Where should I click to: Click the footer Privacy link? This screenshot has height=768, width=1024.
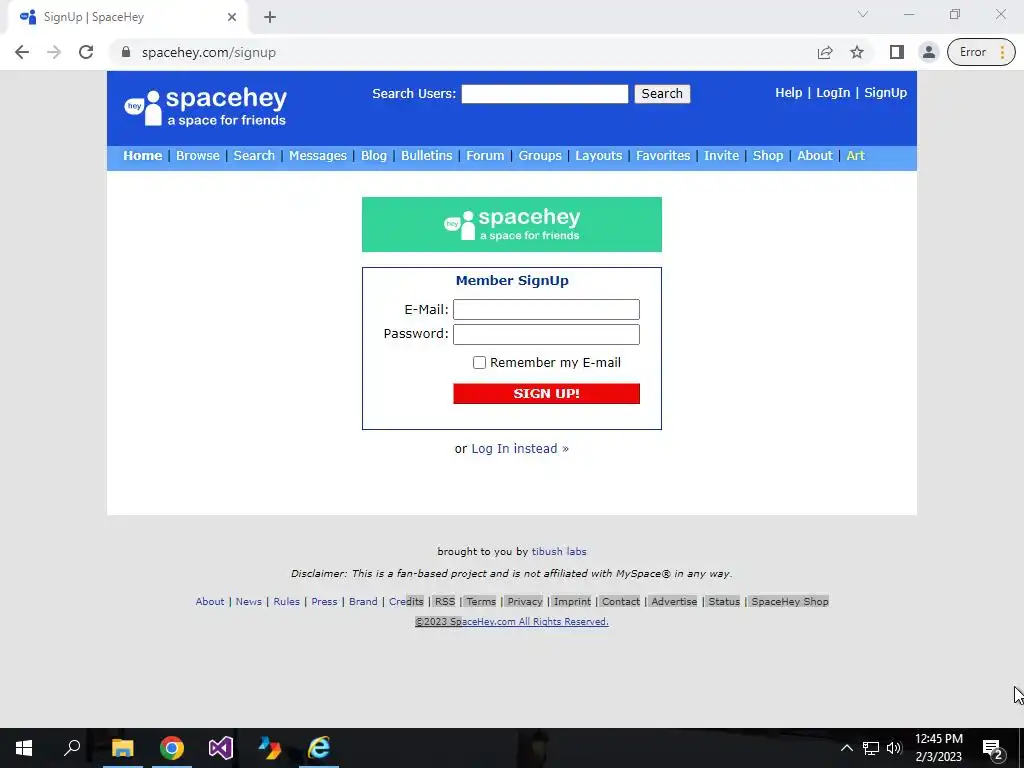tap(524, 601)
